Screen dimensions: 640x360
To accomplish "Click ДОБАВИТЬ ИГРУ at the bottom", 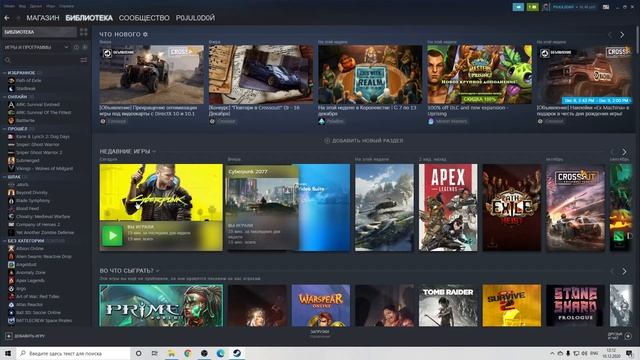I will click(x=25, y=336).
